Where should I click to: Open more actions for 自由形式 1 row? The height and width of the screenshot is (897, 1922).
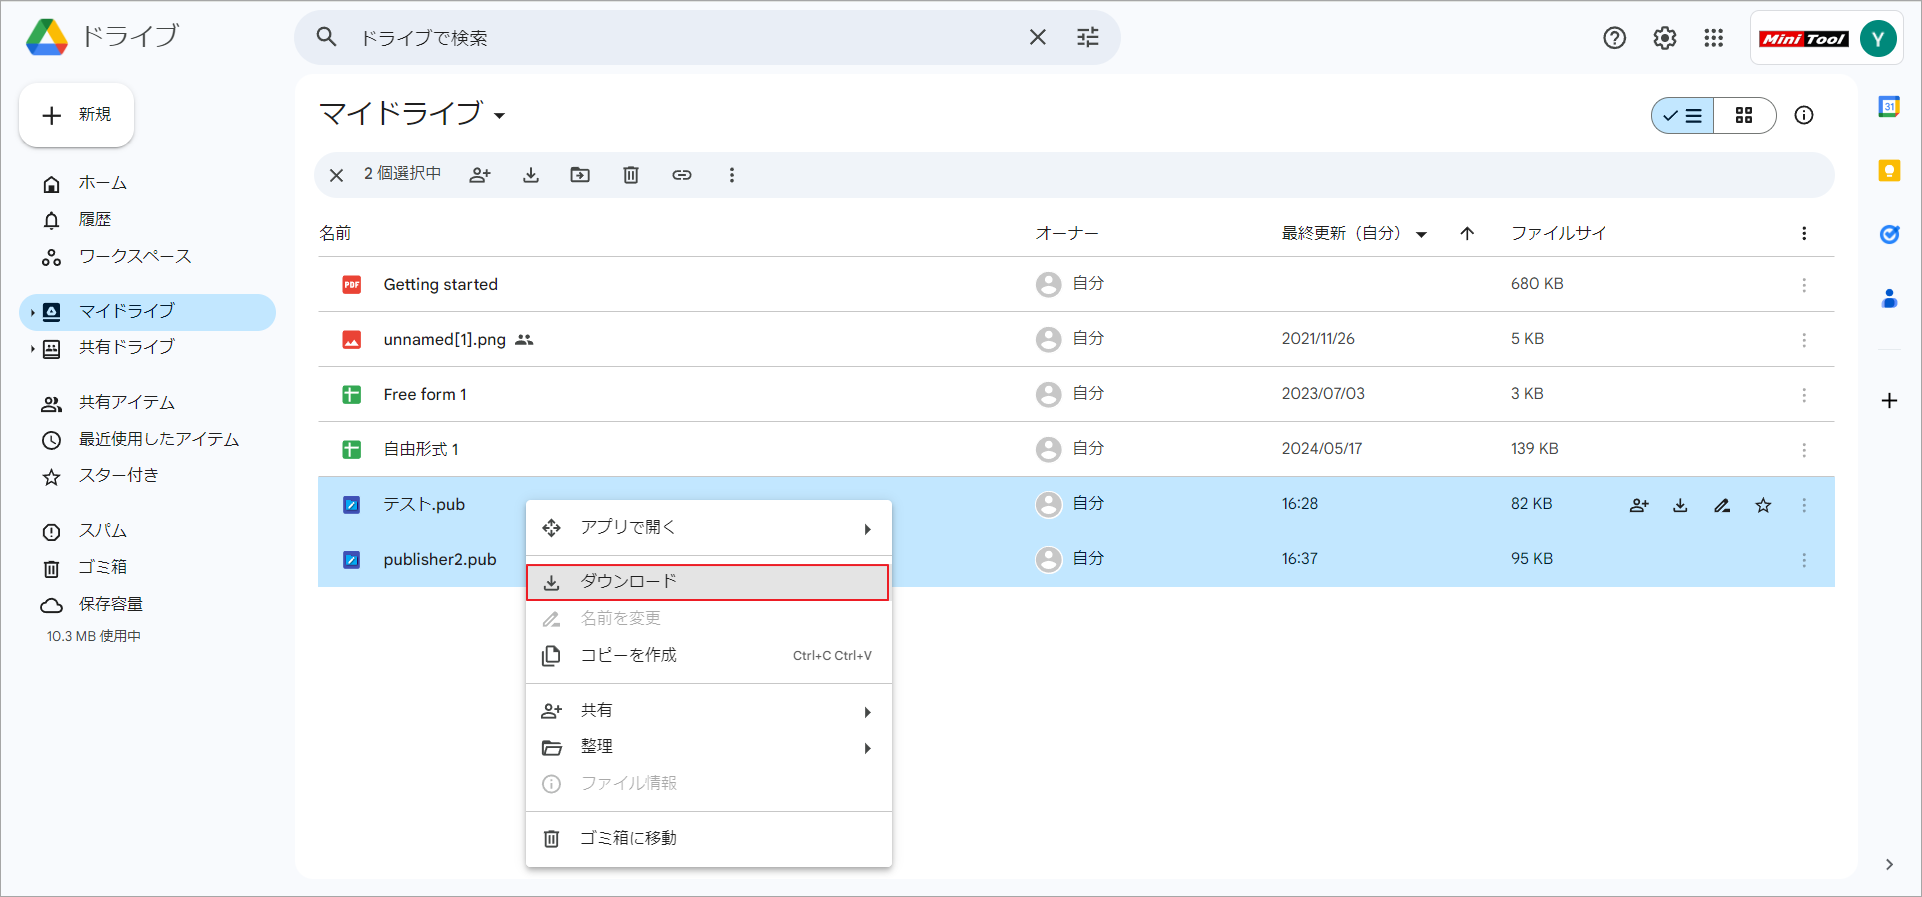pyautogui.click(x=1804, y=450)
